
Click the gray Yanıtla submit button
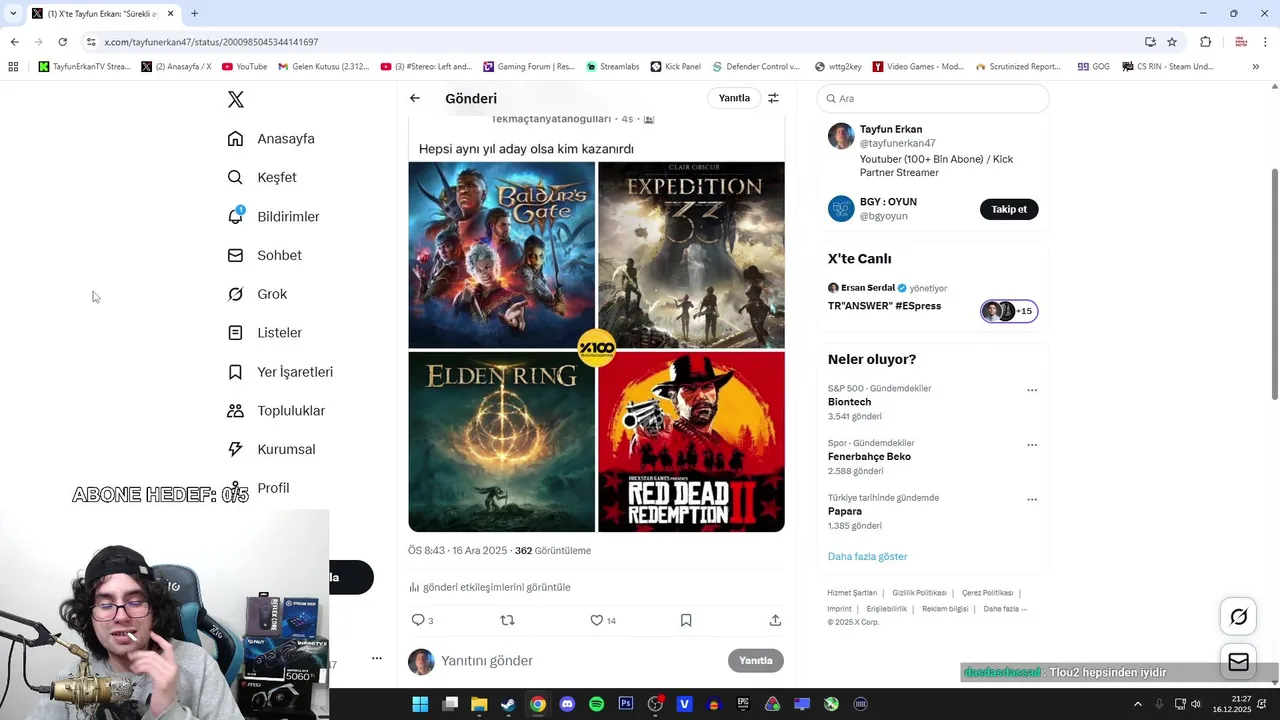coord(756,661)
